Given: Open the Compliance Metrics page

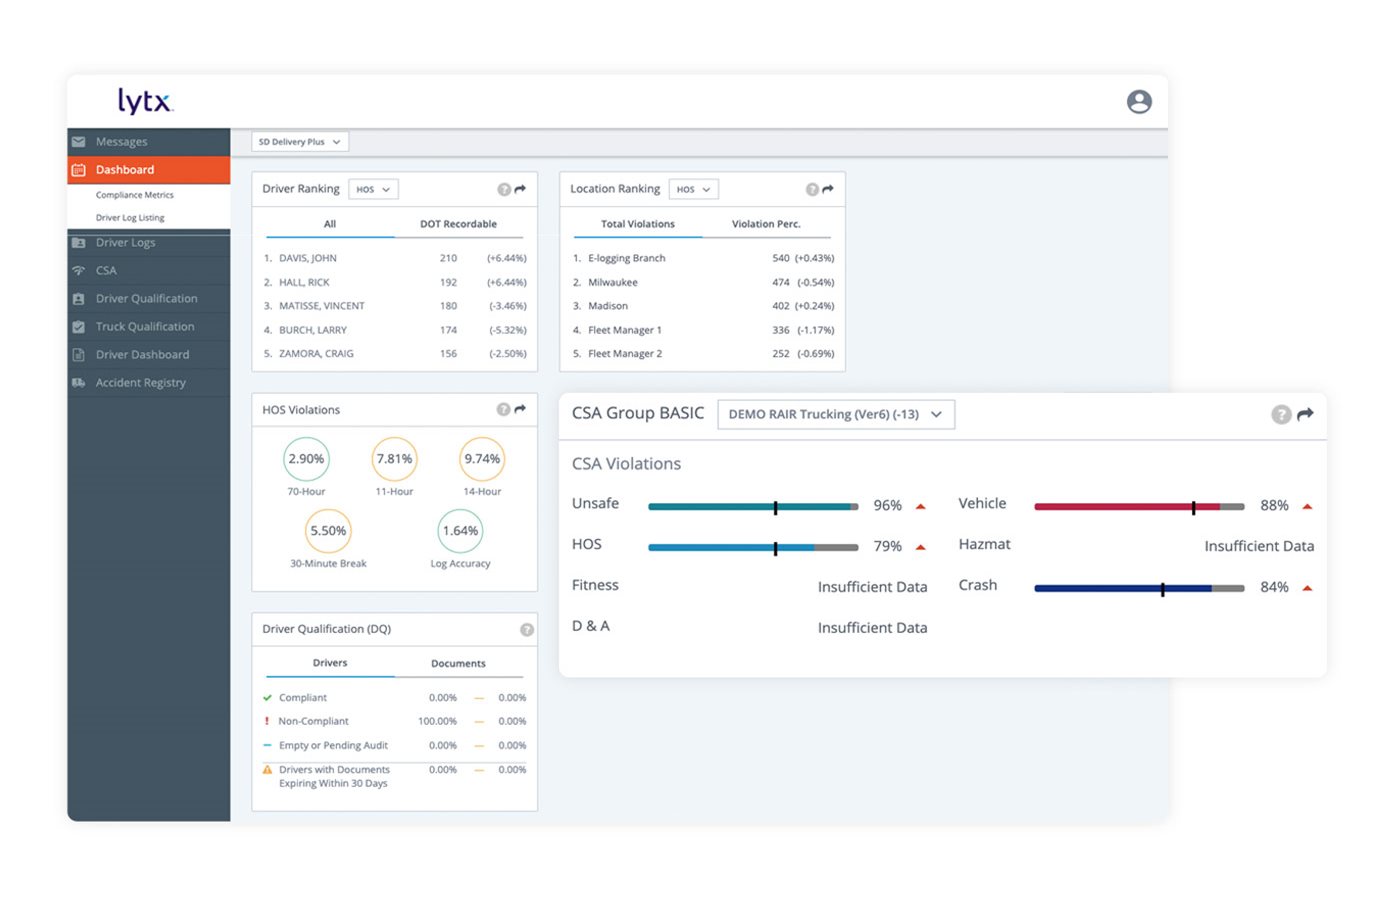Looking at the screenshot, I should click(x=134, y=194).
